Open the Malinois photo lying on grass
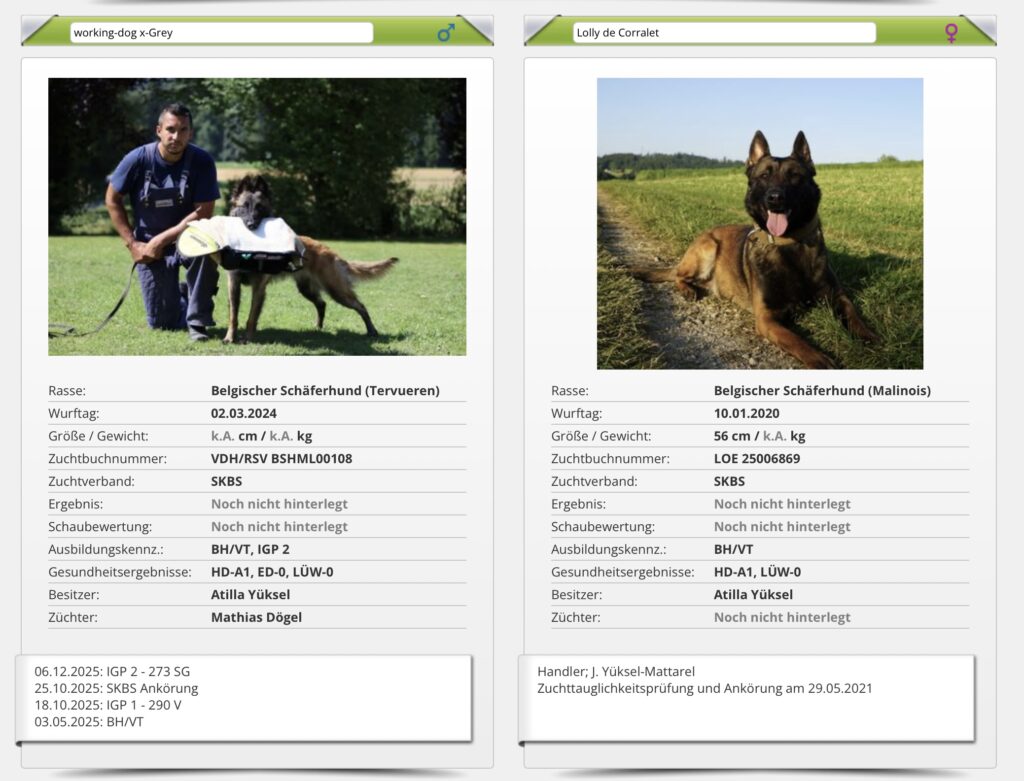The height and width of the screenshot is (781, 1024). coord(760,223)
